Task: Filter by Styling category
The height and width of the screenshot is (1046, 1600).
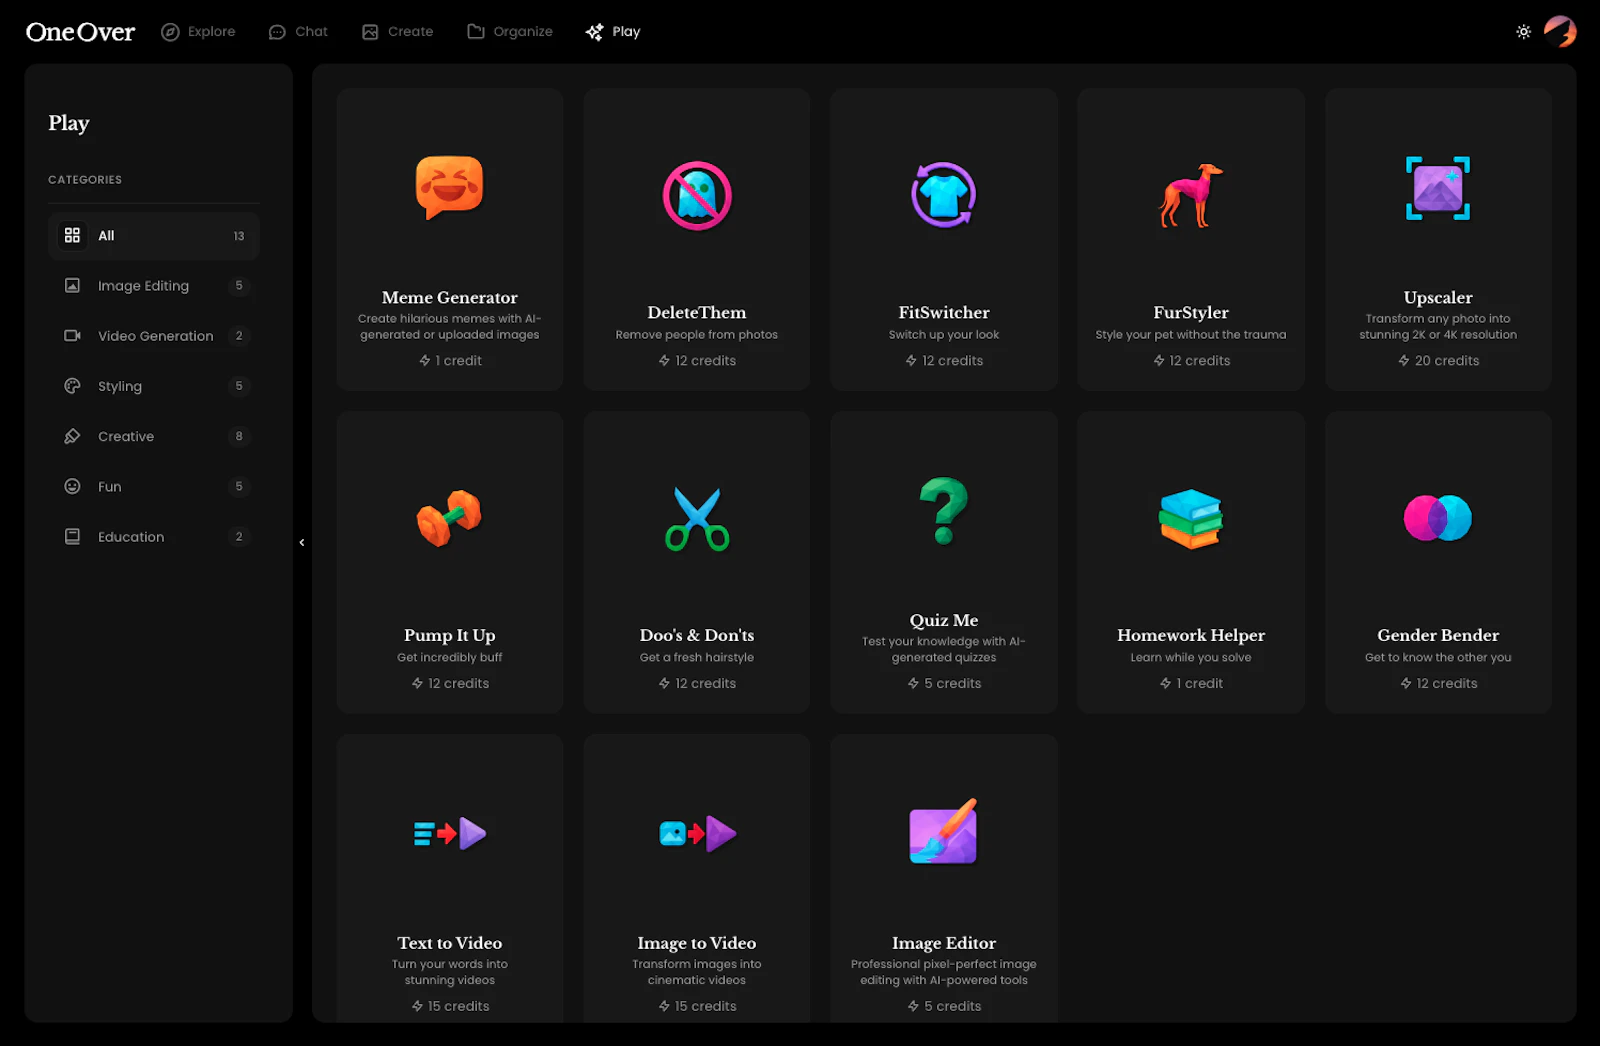Action: pos(154,386)
